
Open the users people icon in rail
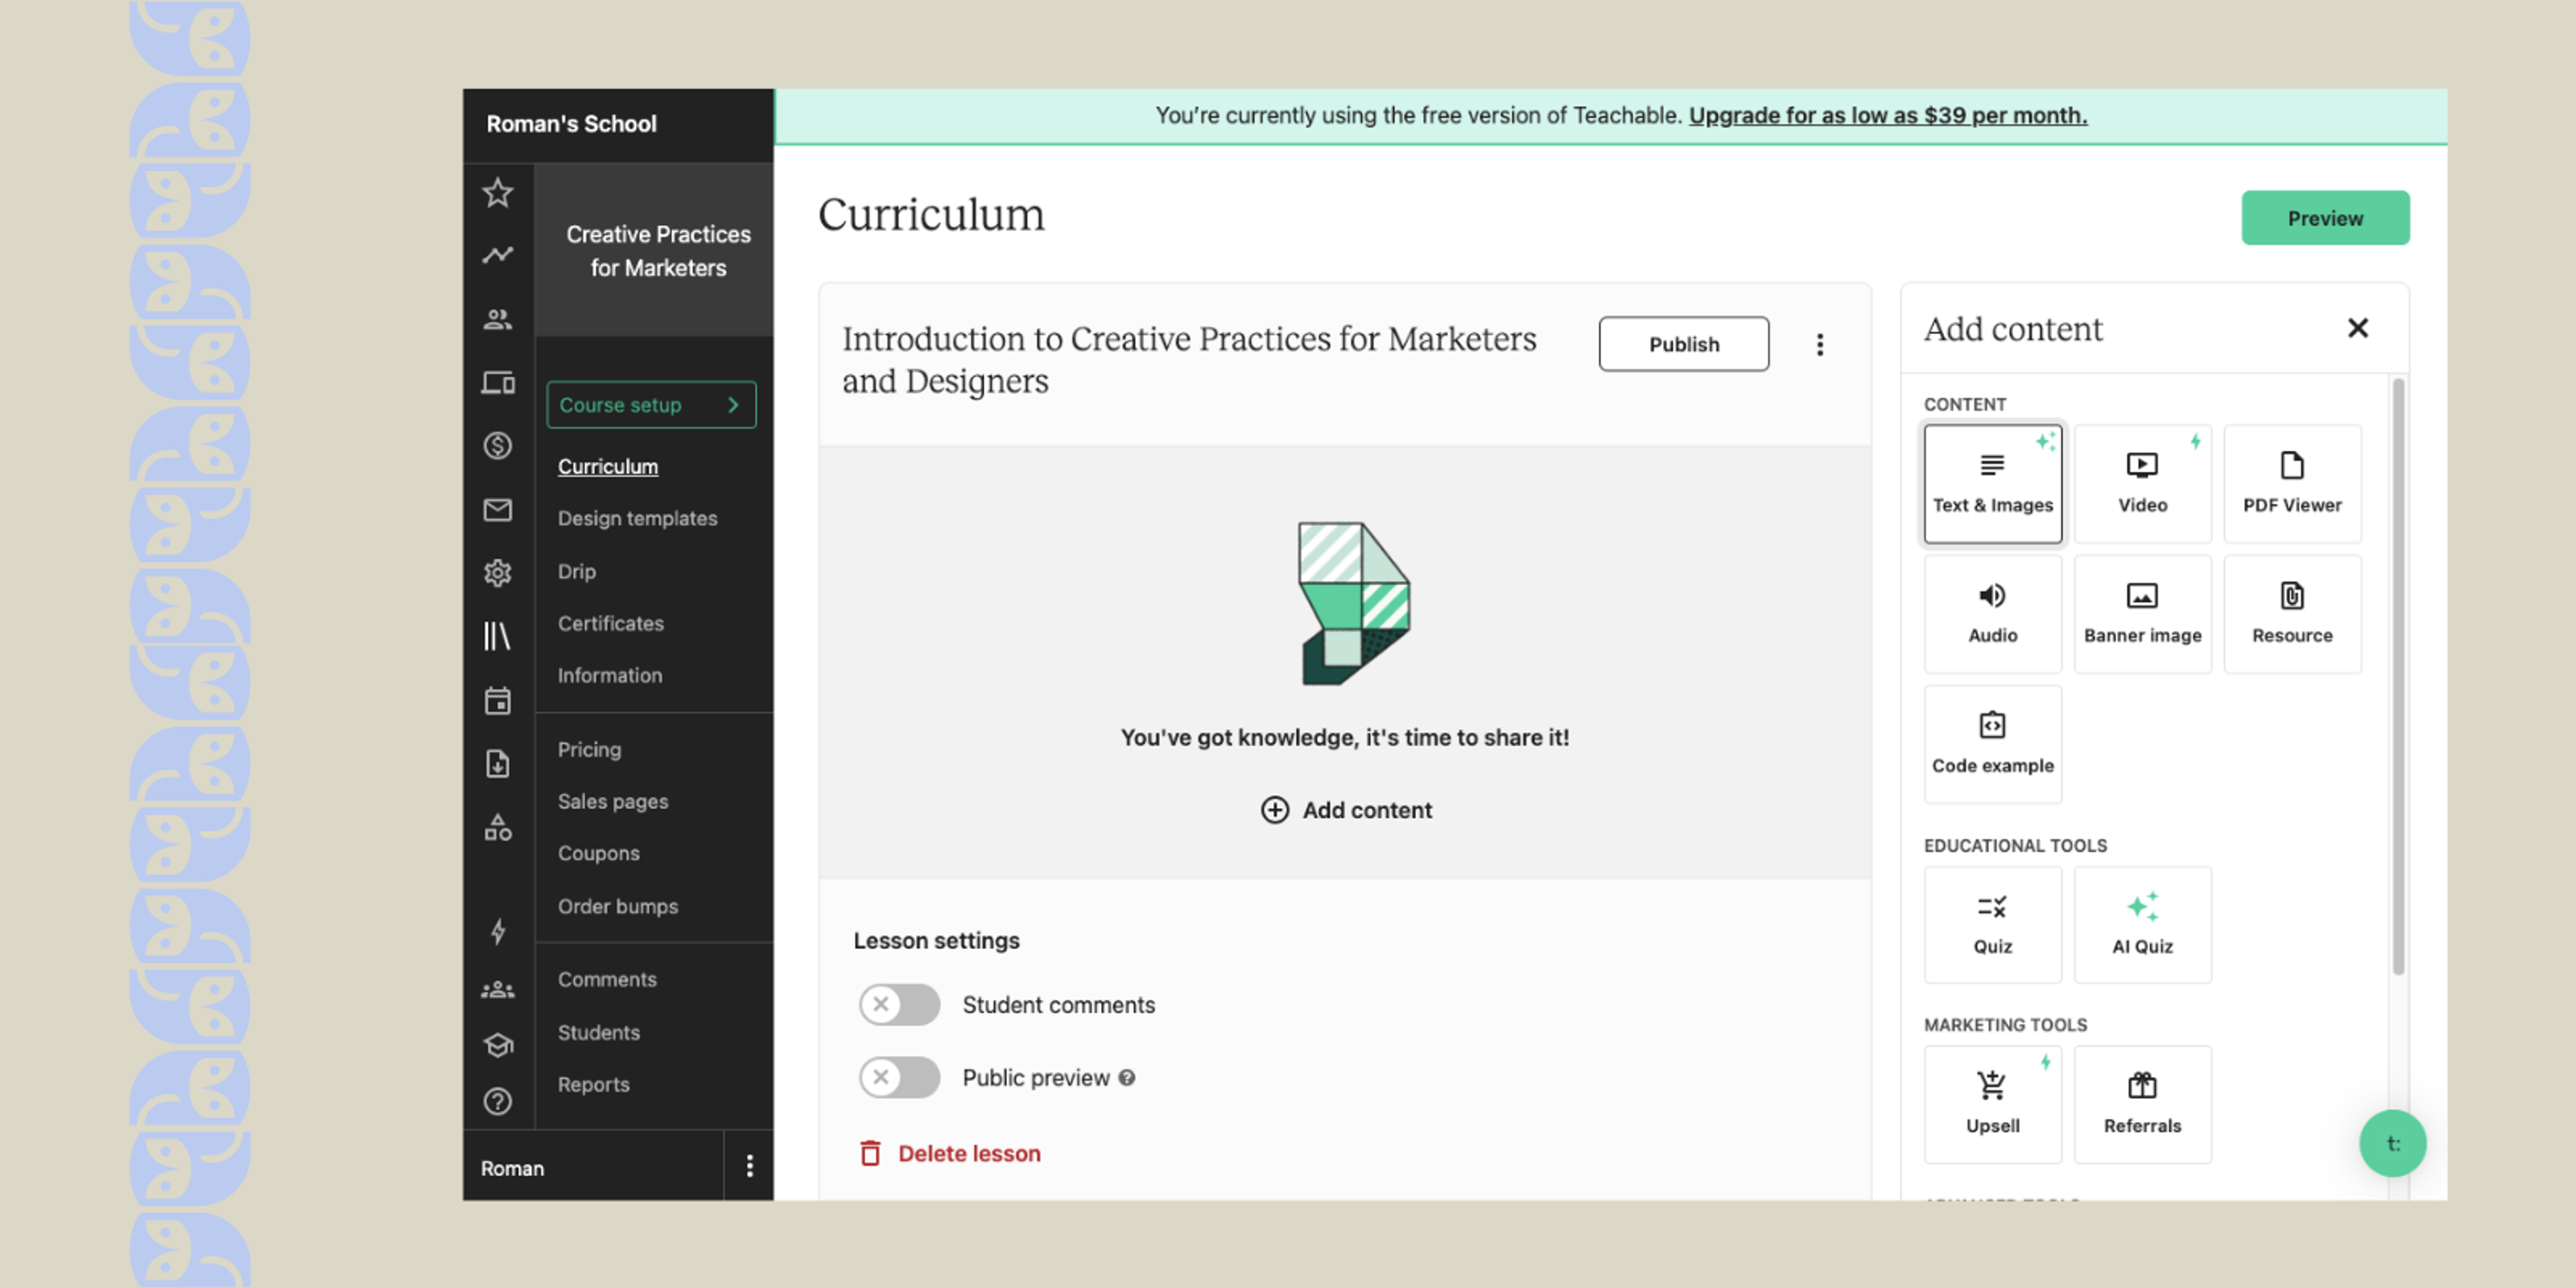point(497,319)
